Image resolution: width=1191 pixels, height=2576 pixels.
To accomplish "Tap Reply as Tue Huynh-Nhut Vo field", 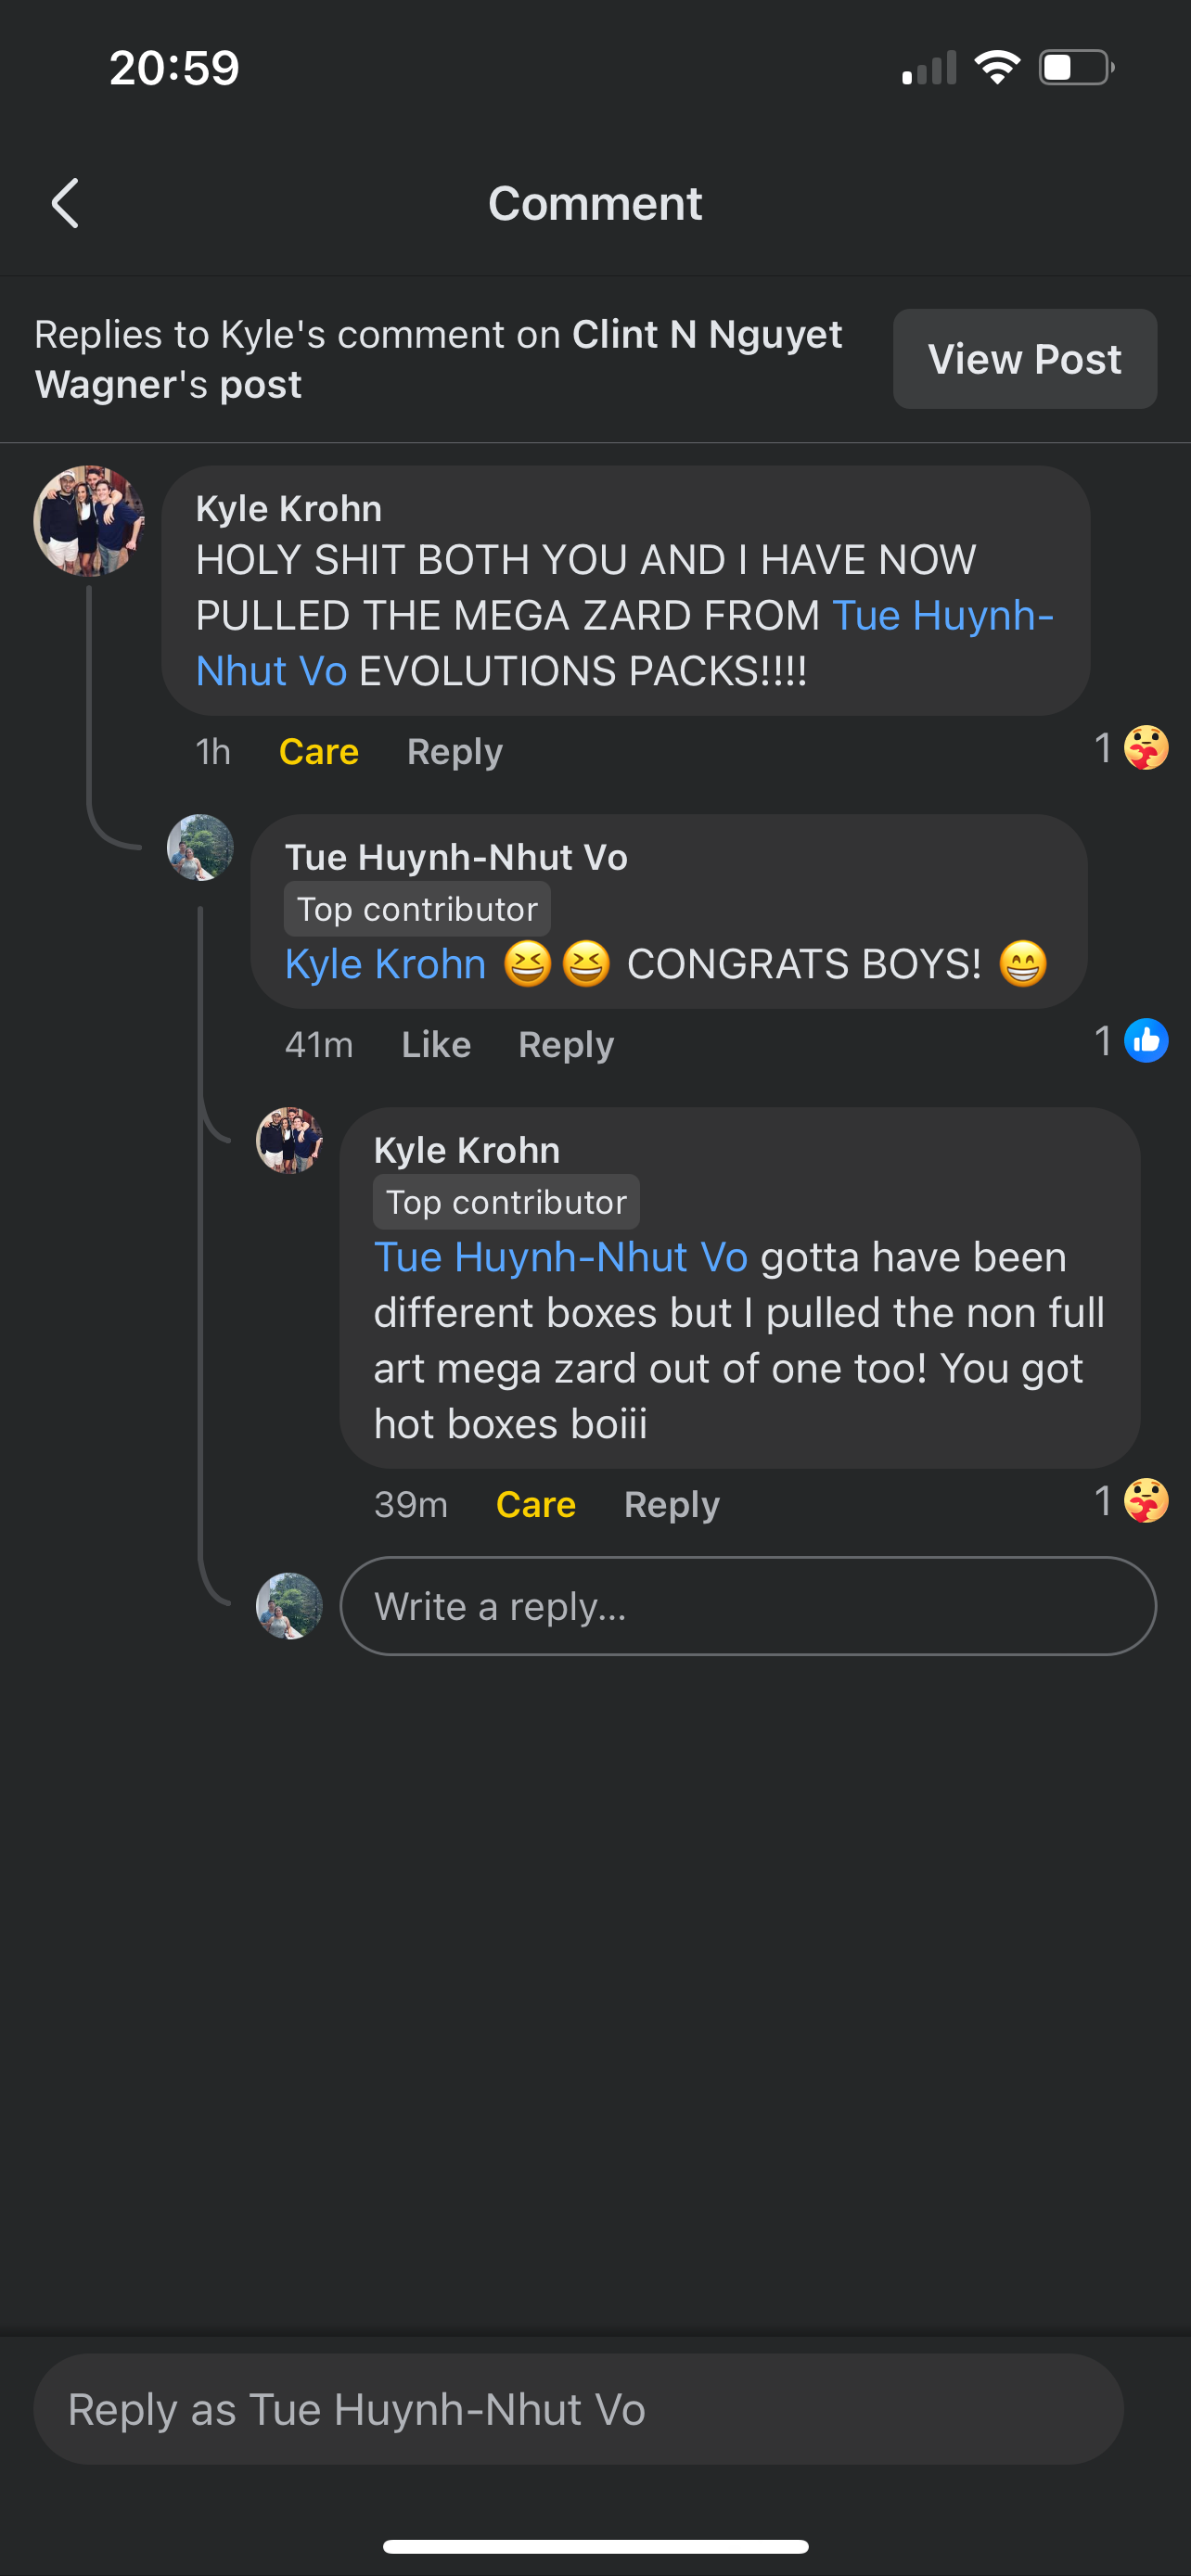I will click(x=578, y=2409).
